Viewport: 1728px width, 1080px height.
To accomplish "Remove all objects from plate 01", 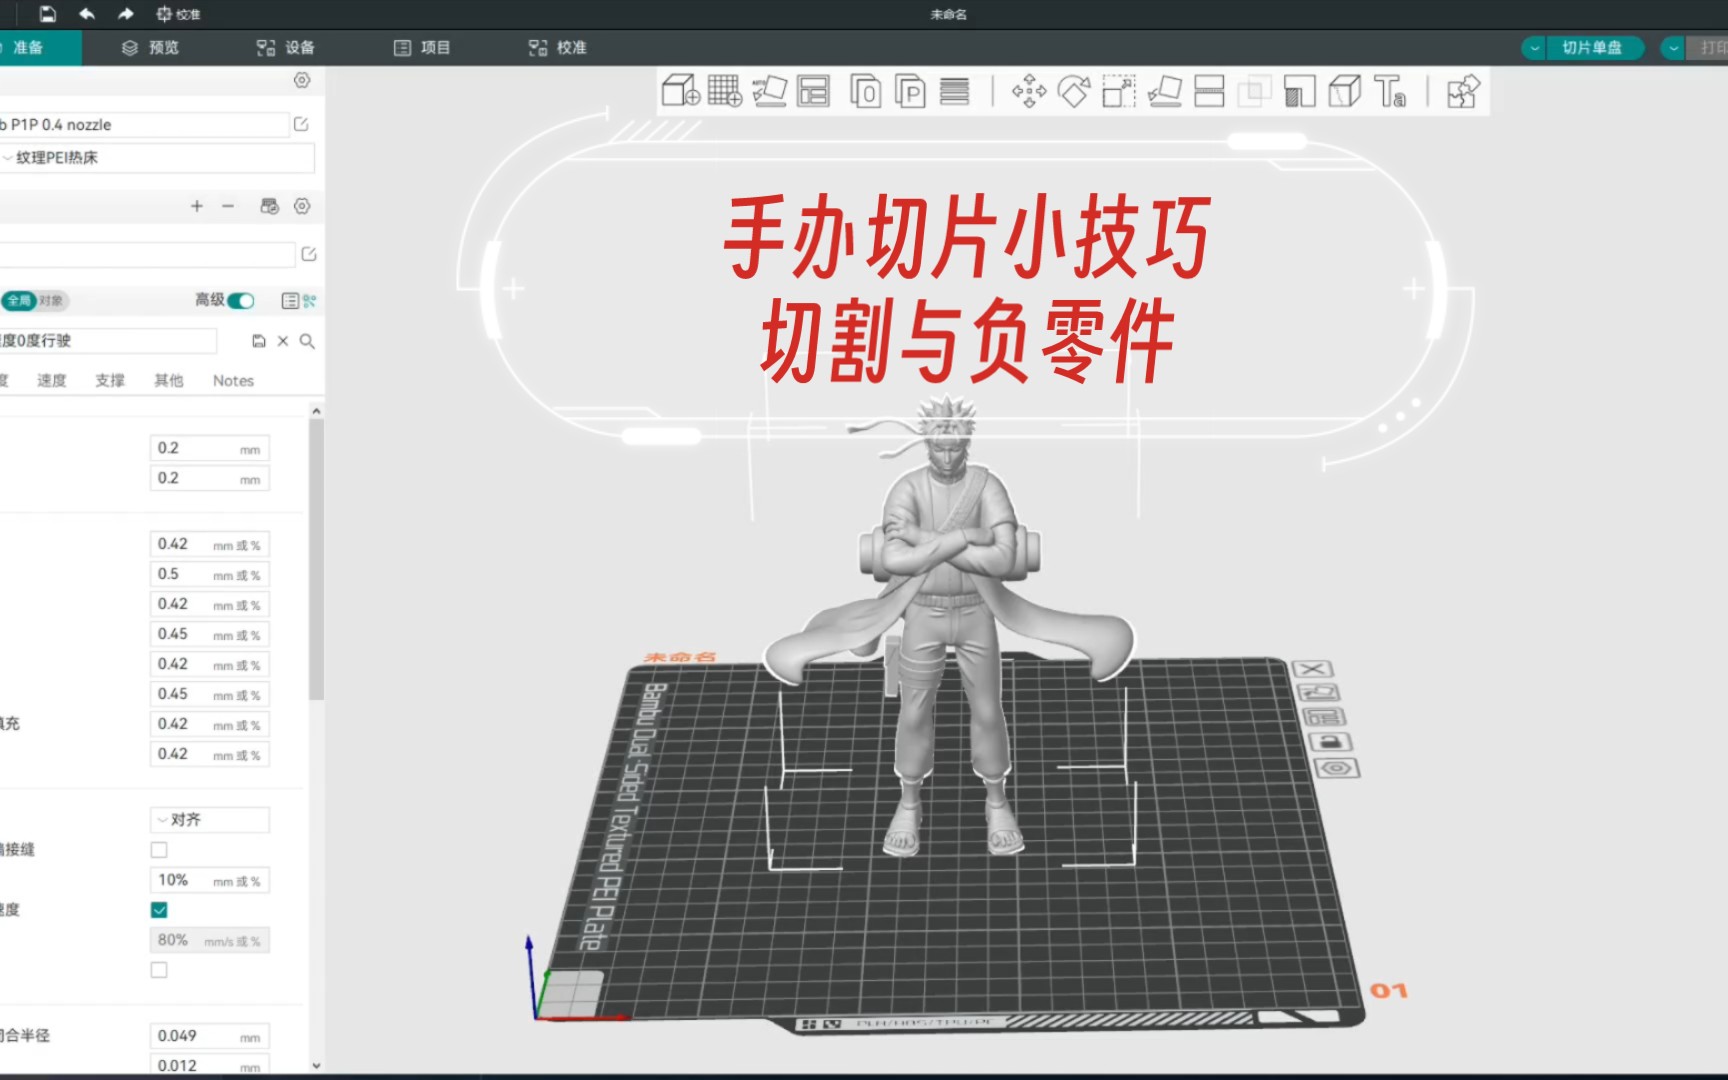I will point(1313,669).
